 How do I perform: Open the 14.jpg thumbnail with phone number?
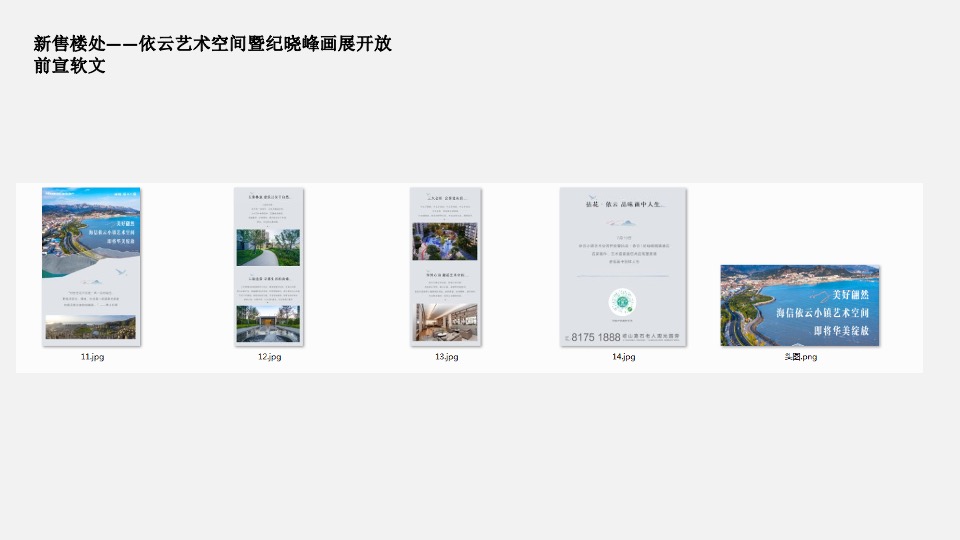[623, 267]
